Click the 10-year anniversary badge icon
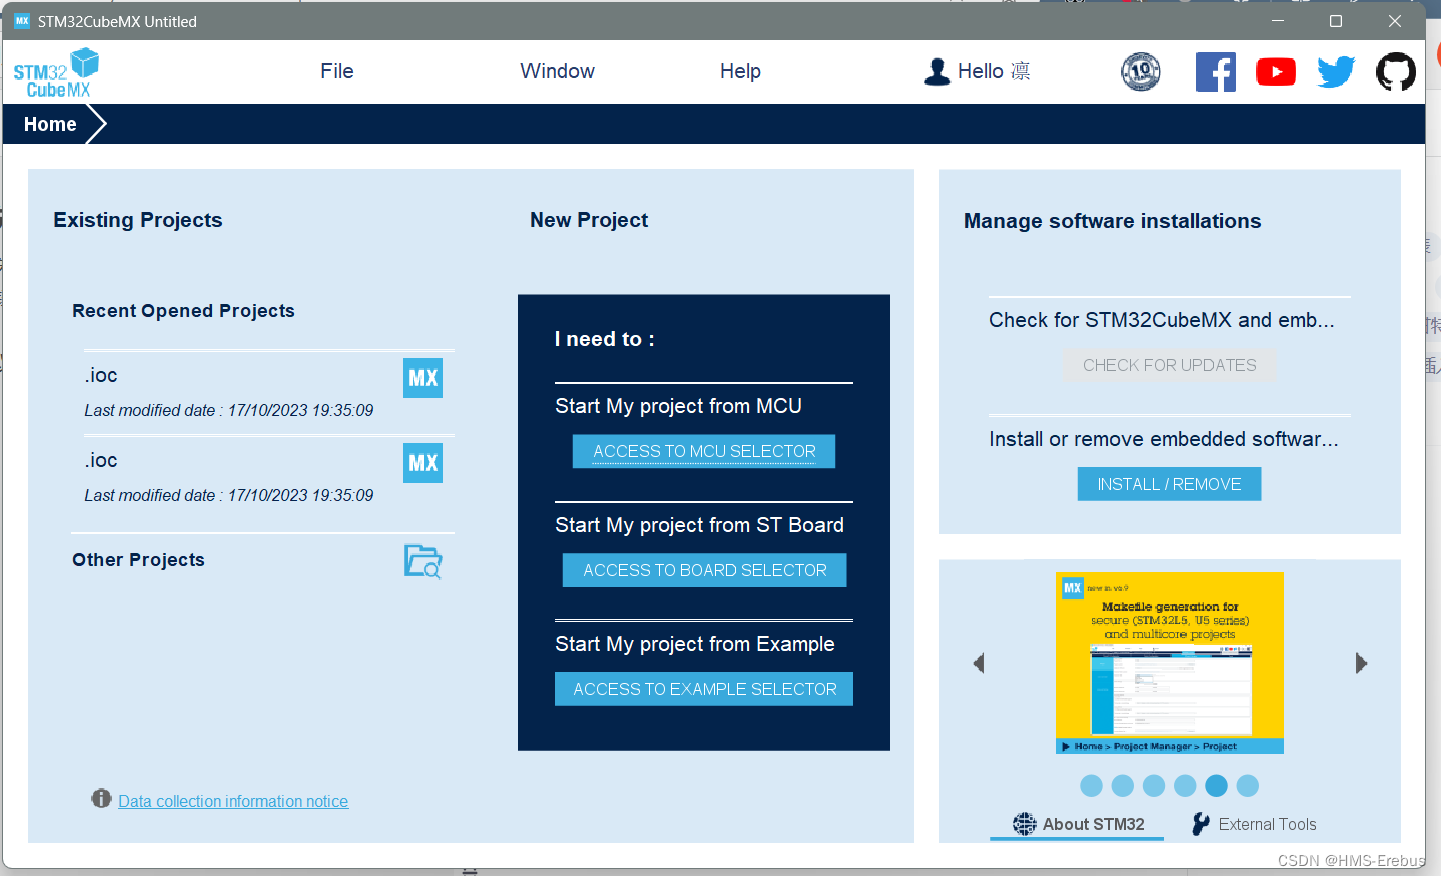1441x876 pixels. pyautogui.click(x=1141, y=71)
